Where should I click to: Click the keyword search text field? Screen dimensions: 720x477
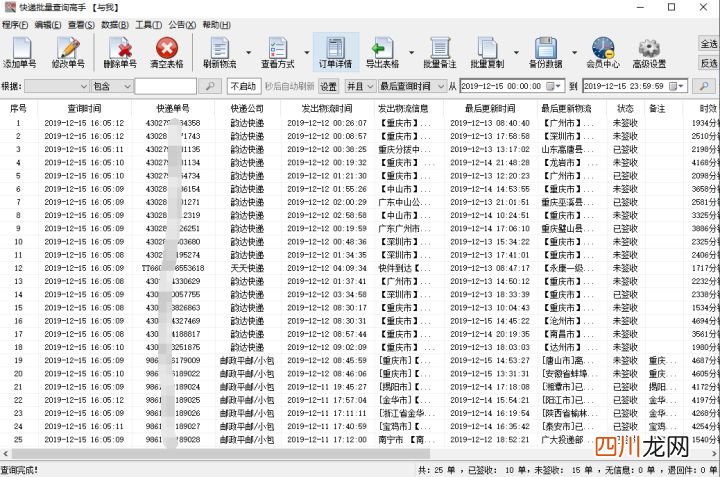(x=166, y=86)
